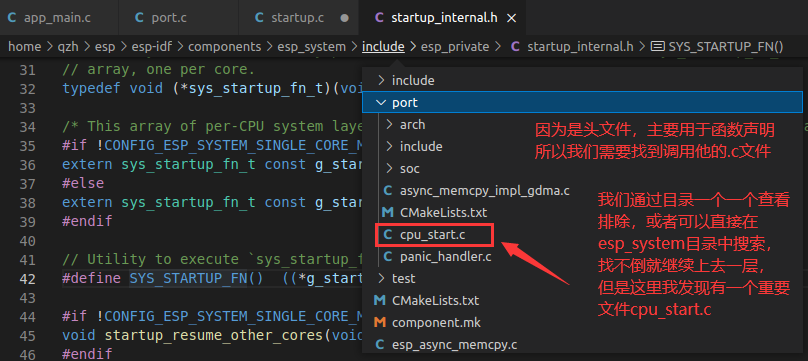This screenshot has height=361, width=808.
Task: Click the C icon of cpu_start.c
Action: click(388, 234)
